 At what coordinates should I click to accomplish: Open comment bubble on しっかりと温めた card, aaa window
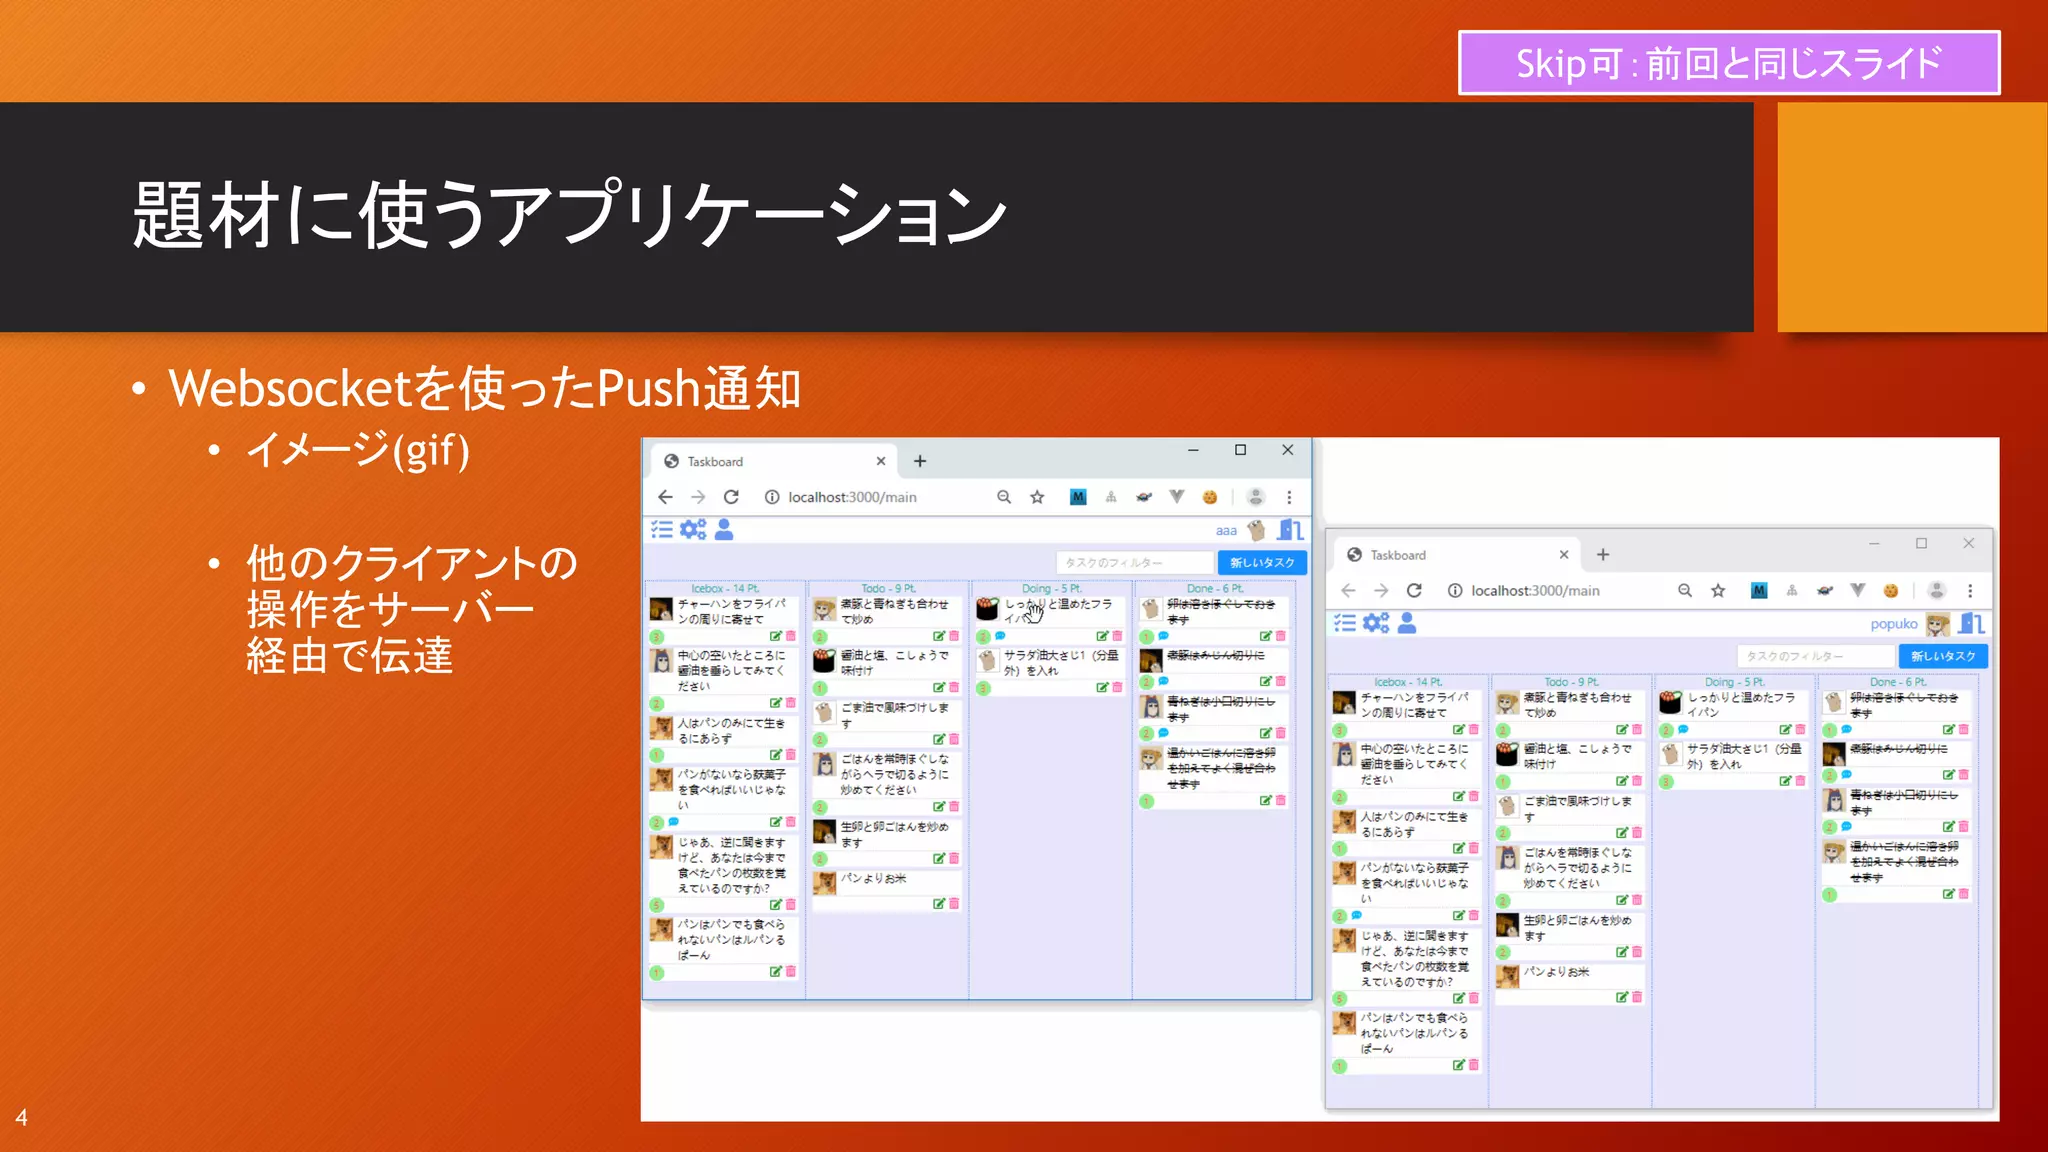tap(1000, 636)
